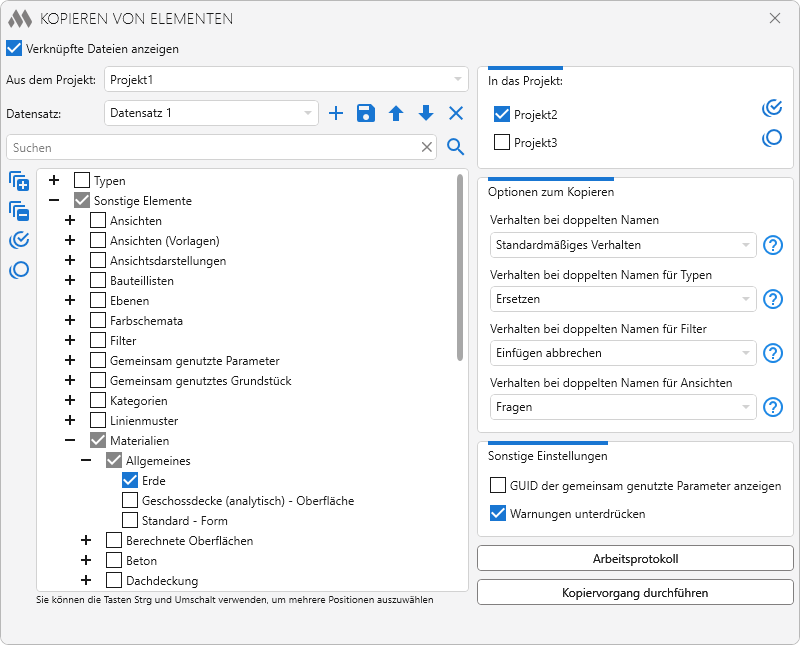Save the Datensatz with the floppy disk icon
Image resolution: width=800 pixels, height=645 pixels.
pyautogui.click(x=366, y=114)
